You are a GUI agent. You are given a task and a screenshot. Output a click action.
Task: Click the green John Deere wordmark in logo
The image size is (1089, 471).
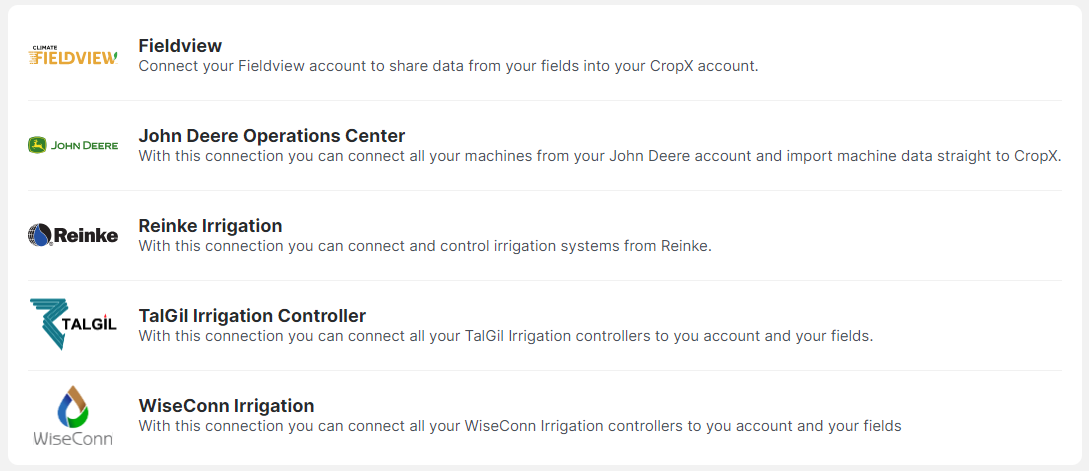(x=85, y=145)
